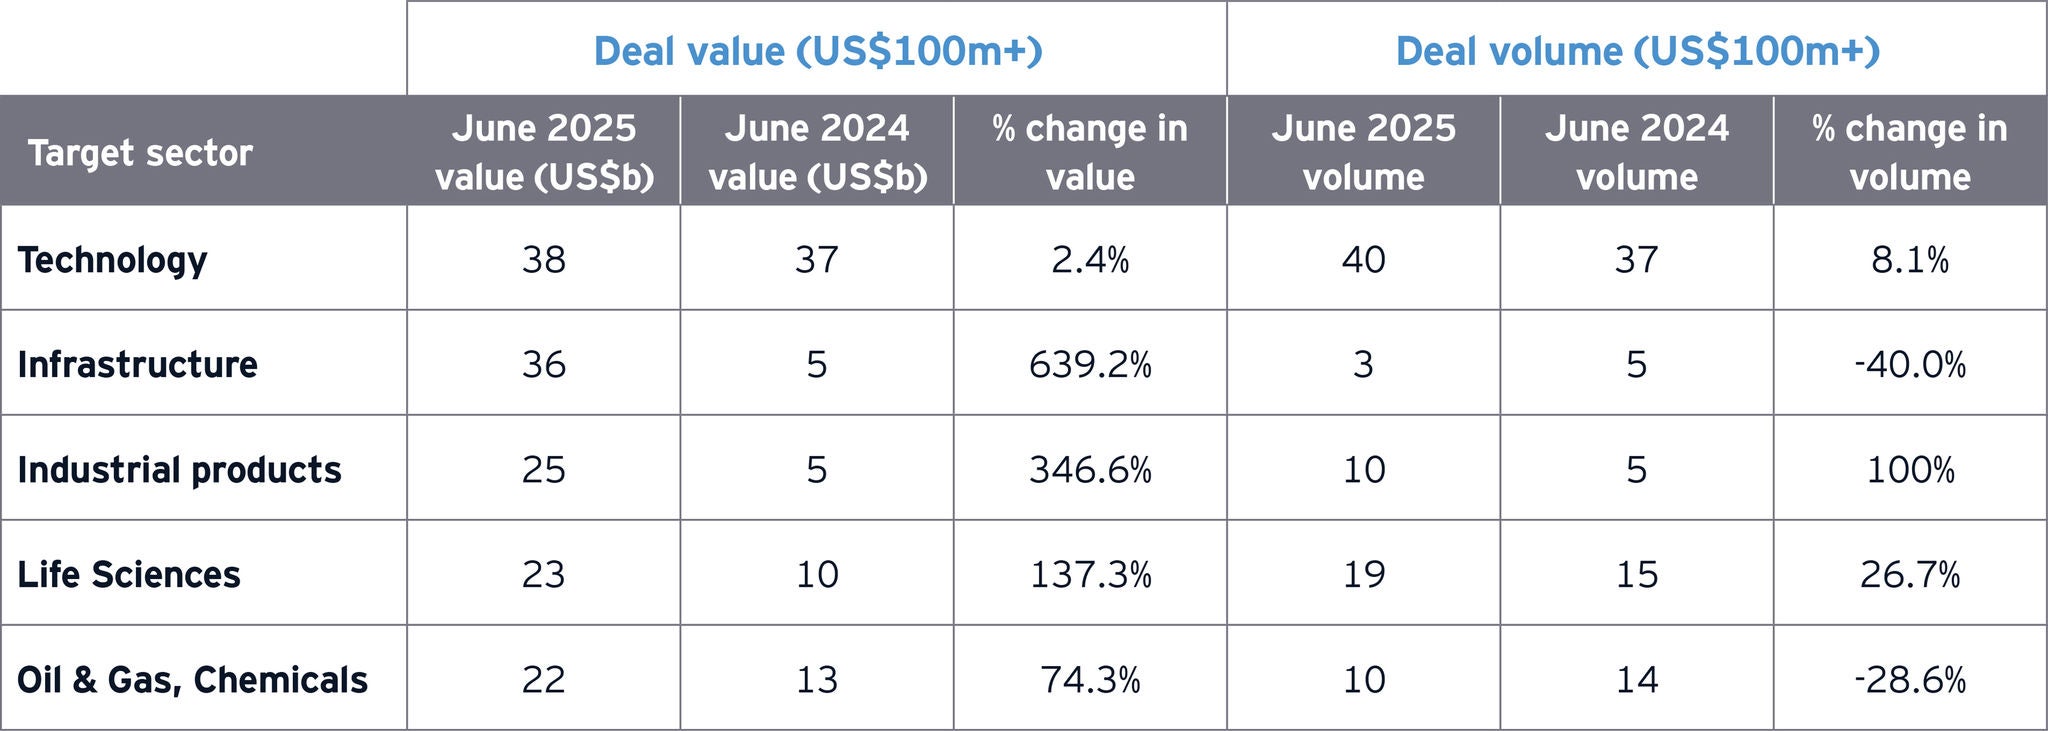
Task: Select the "% change in value" column header
Action: (x=1090, y=152)
